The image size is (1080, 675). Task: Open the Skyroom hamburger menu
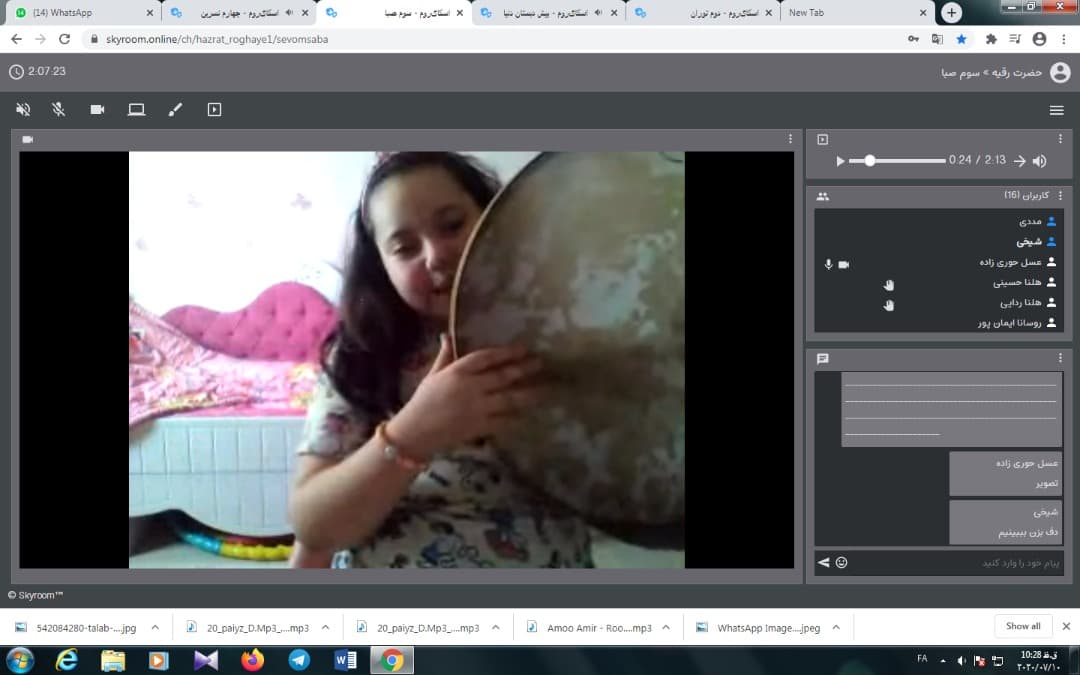(x=1056, y=110)
